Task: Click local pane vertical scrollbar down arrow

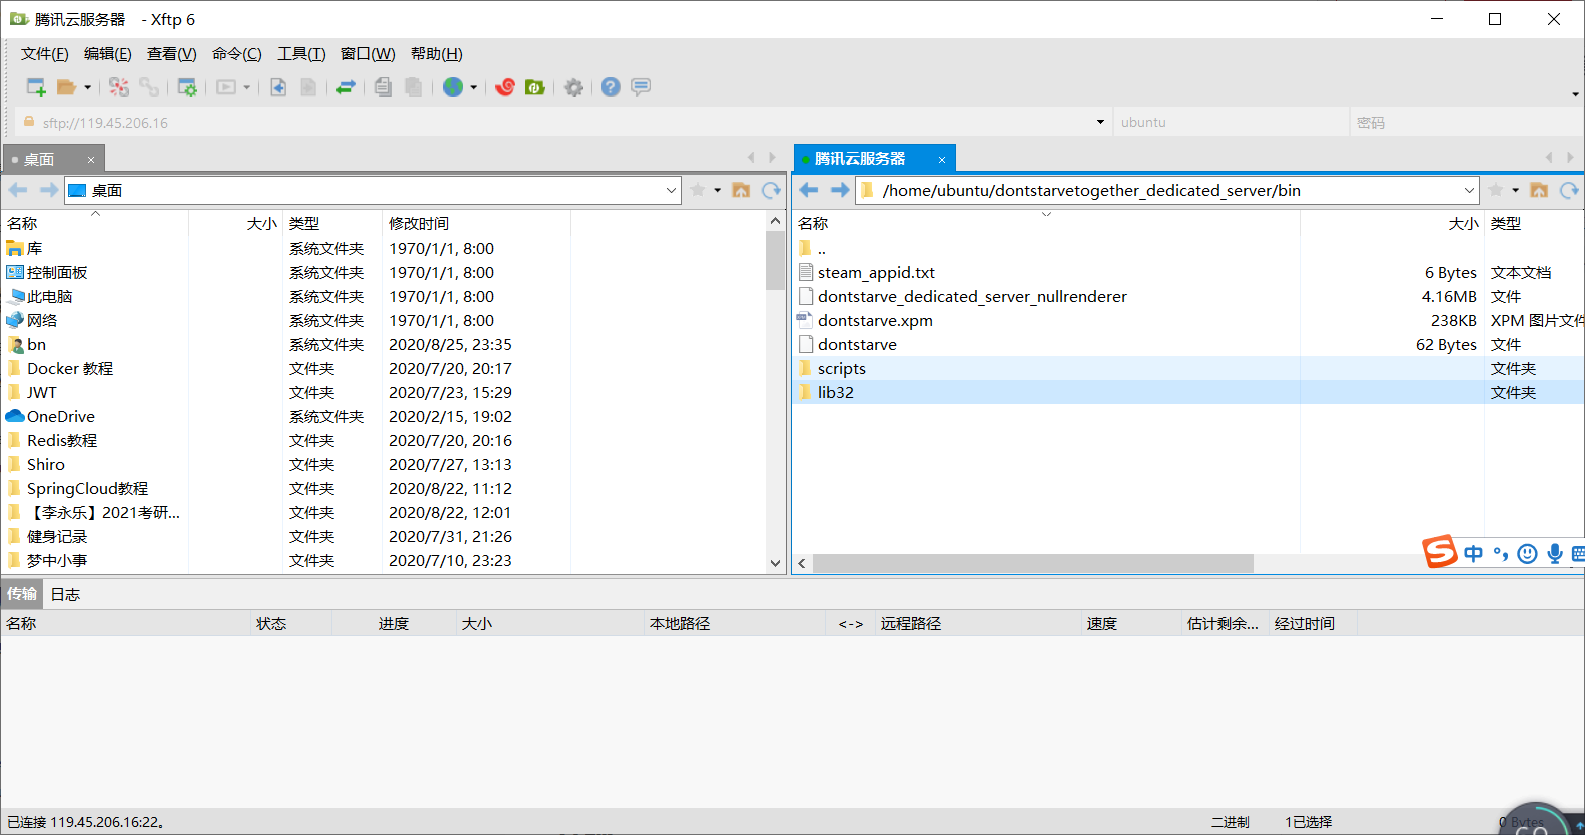Action: pos(775,563)
